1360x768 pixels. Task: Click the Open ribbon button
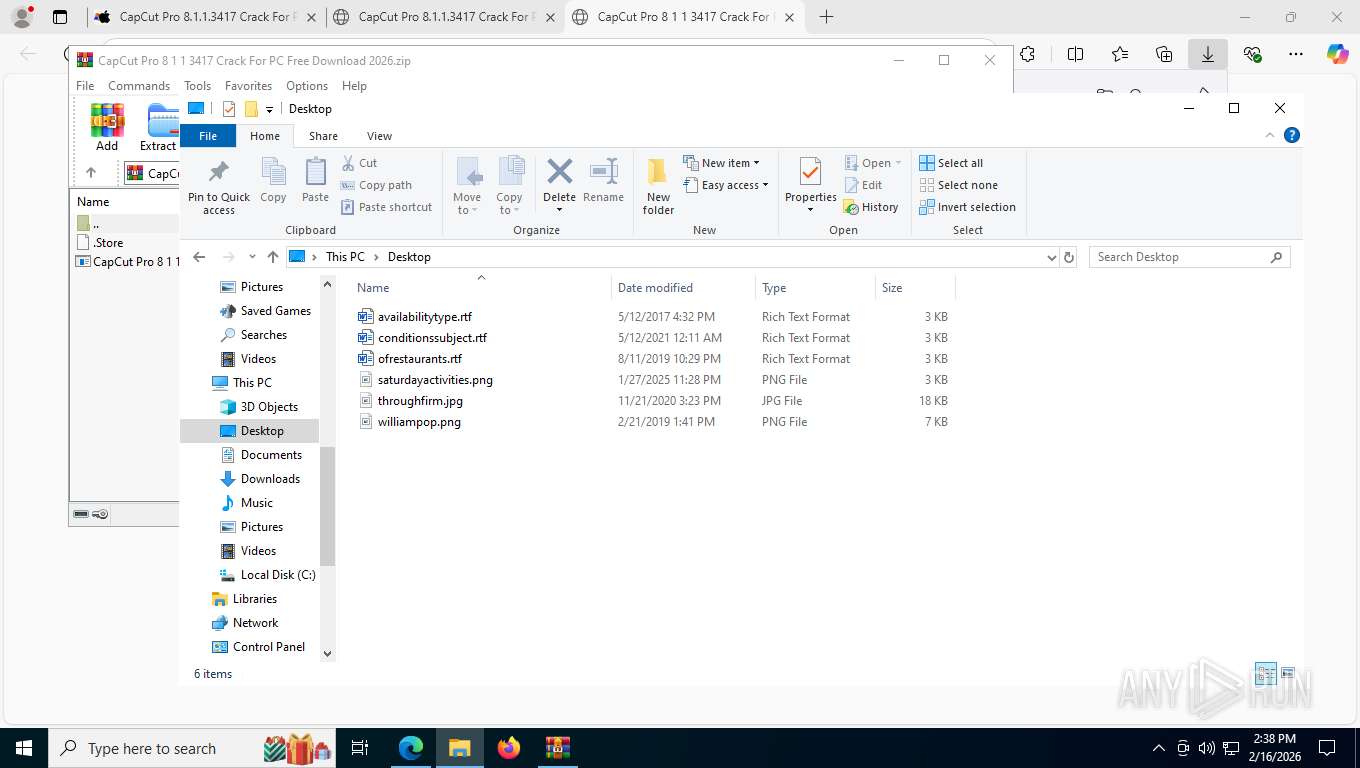(873, 163)
